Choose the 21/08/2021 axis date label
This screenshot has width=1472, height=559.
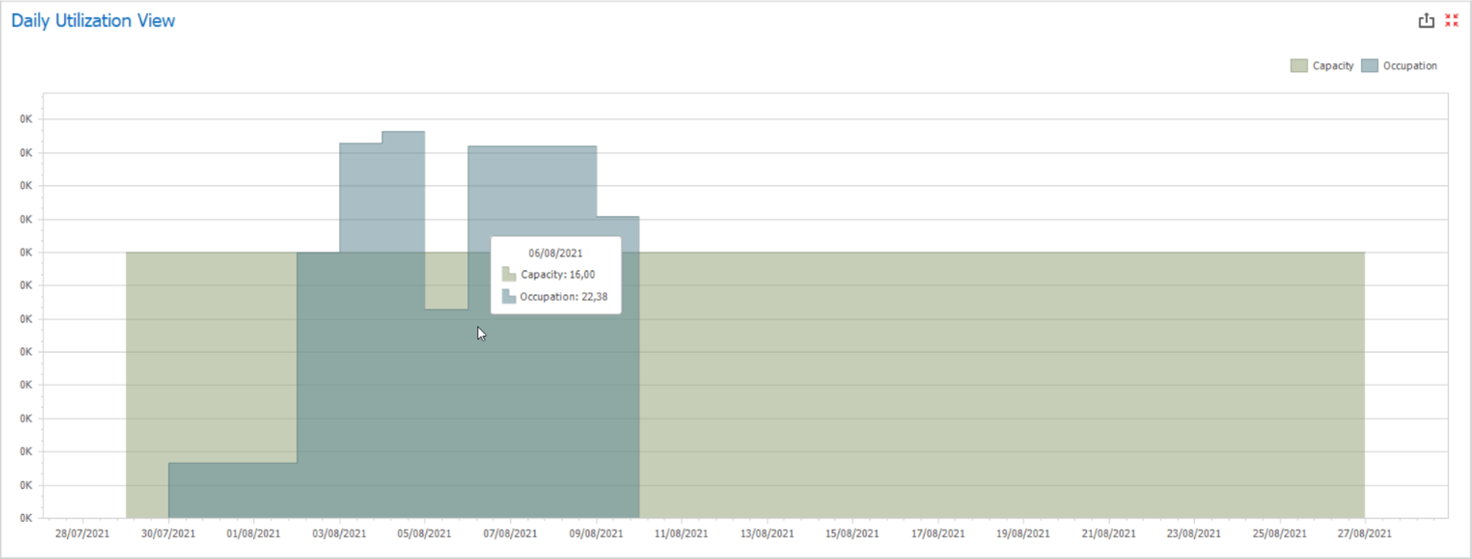coord(1109,534)
